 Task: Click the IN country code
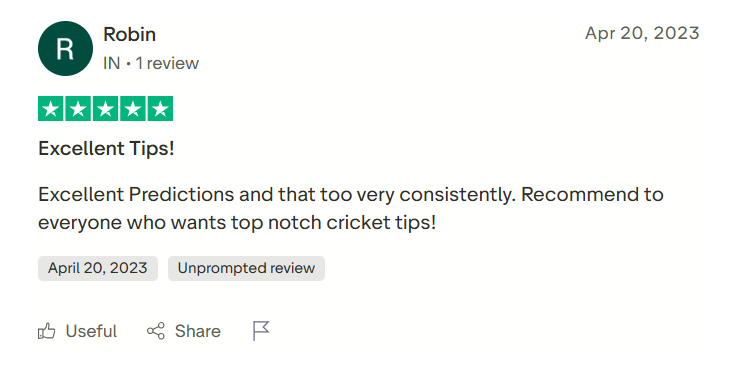coord(112,63)
